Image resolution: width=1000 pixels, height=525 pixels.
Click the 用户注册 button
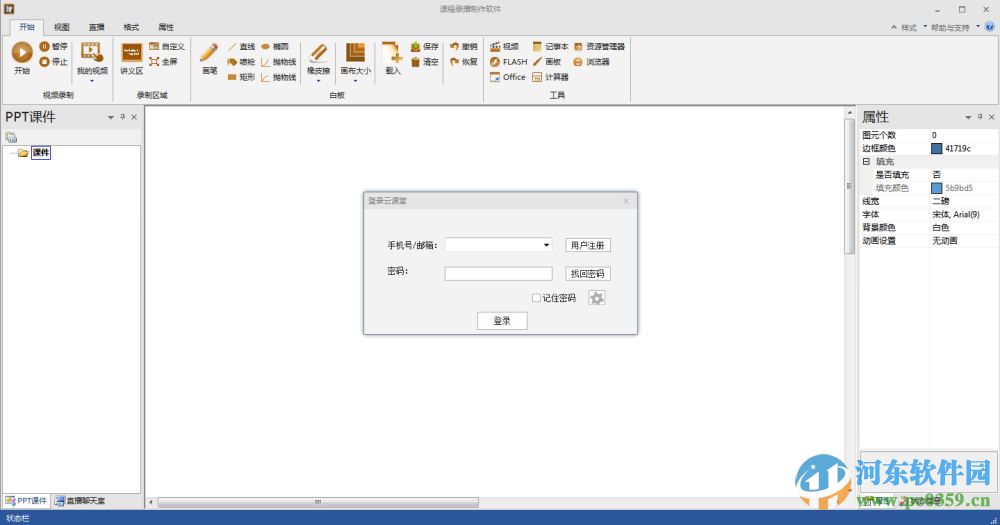click(587, 245)
